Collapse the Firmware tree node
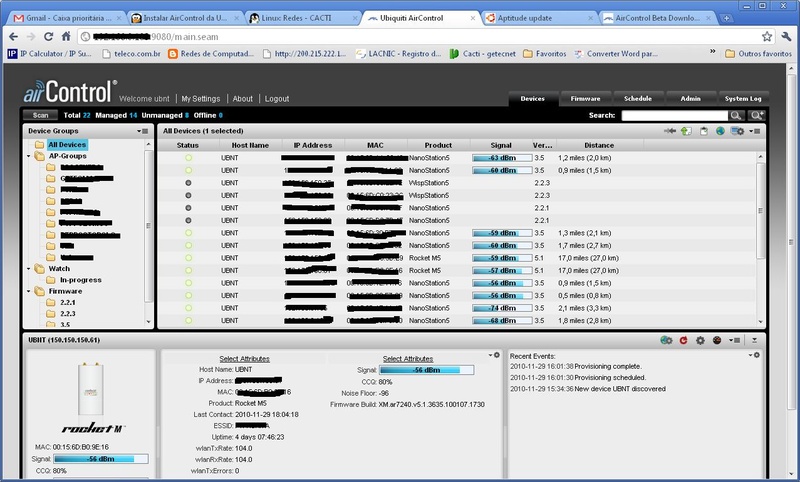The width and height of the screenshot is (800, 482). (x=29, y=291)
